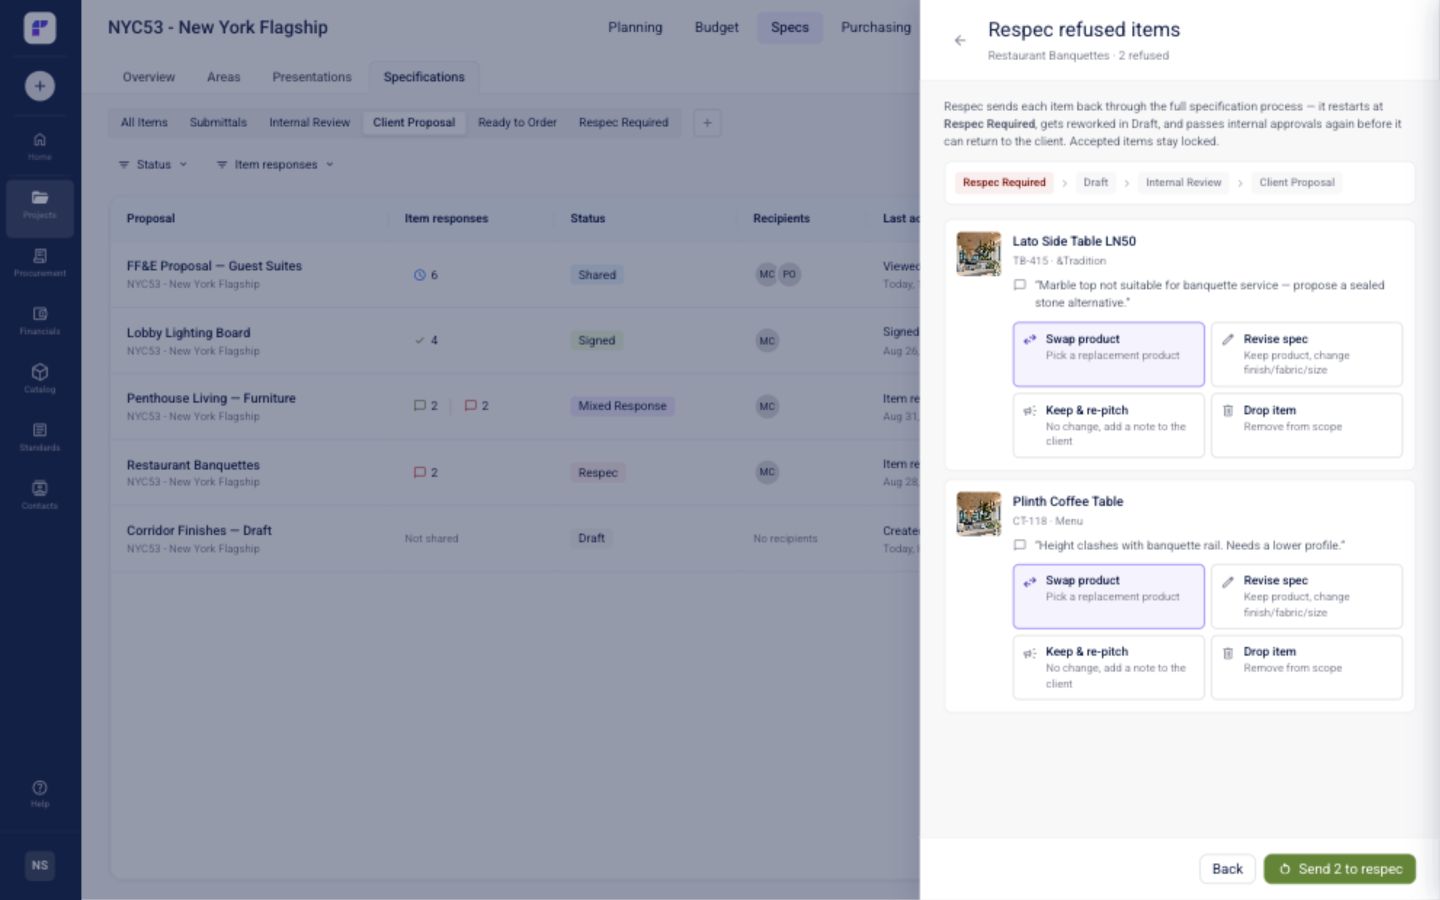Click the Back button

pyautogui.click(x=1227, y=869)
